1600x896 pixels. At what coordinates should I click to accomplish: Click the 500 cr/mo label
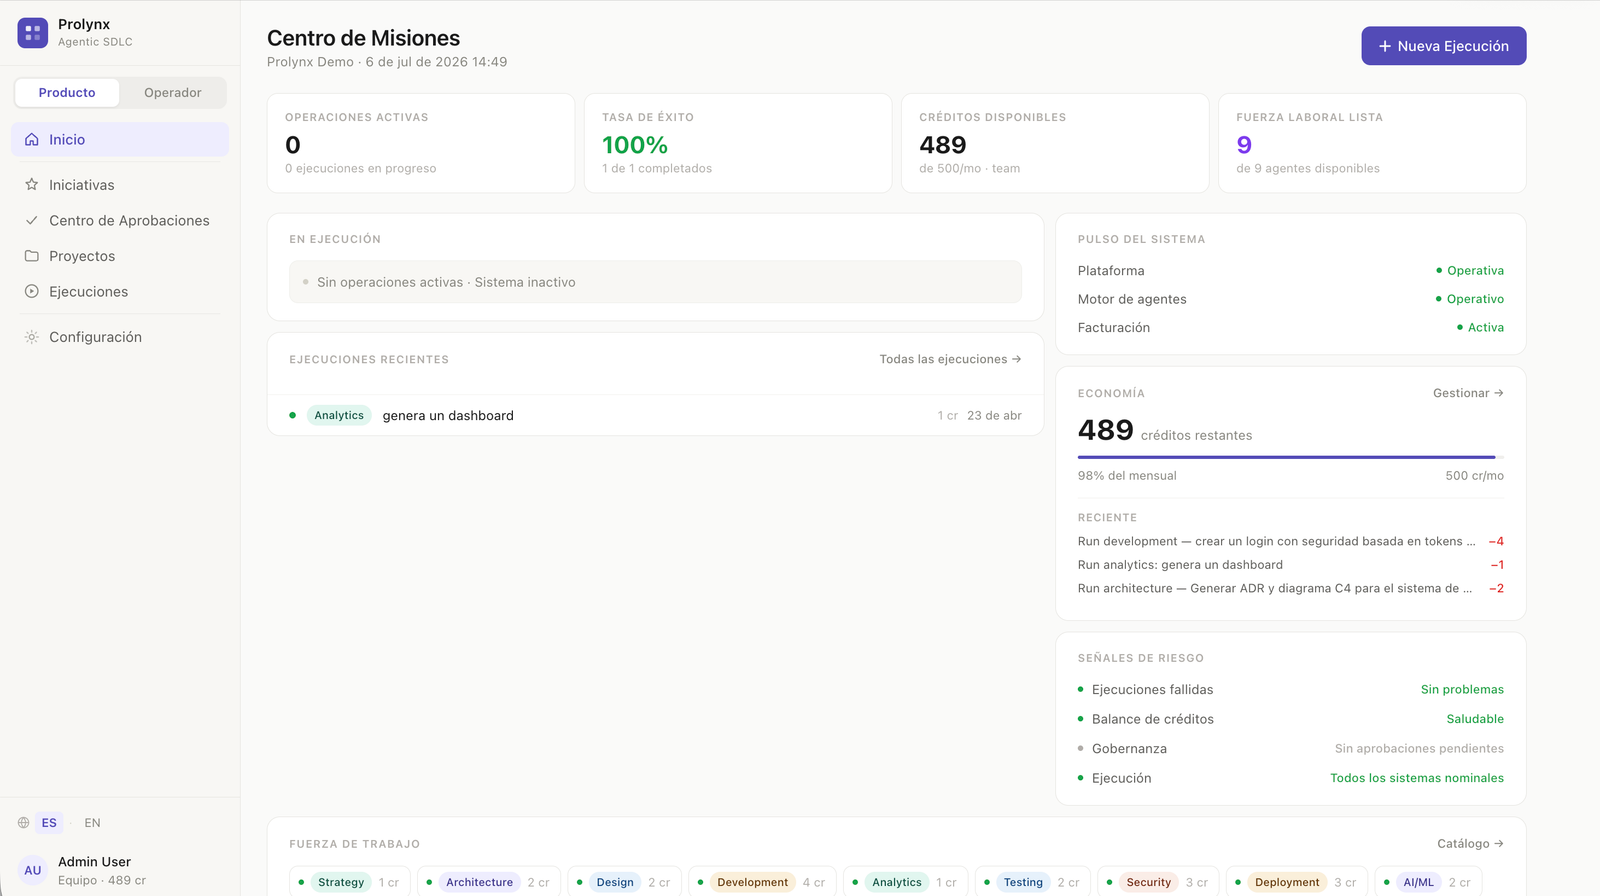coord(1474,476)
